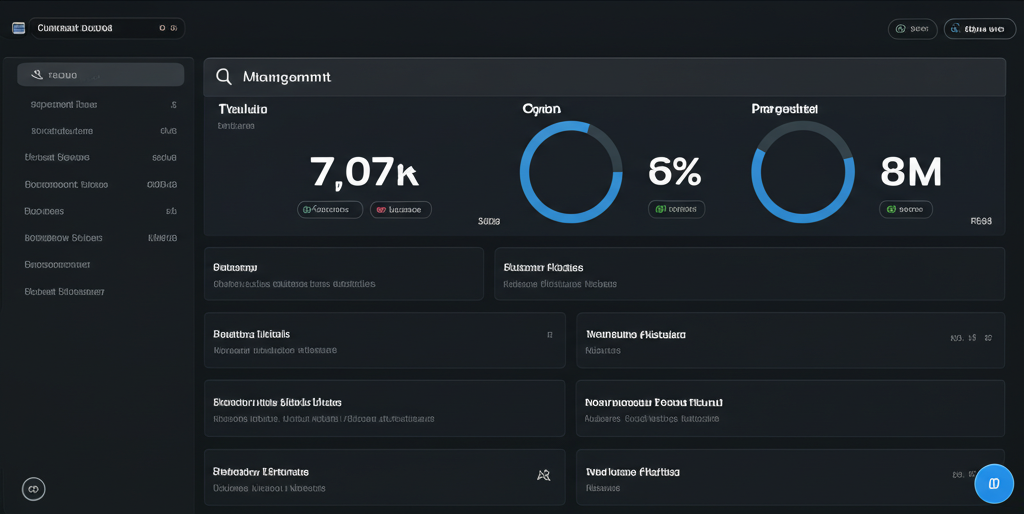Open the 'Bodieees' sidebar item
This screenshot has height=514, width=1024.
tap(101, 211)
